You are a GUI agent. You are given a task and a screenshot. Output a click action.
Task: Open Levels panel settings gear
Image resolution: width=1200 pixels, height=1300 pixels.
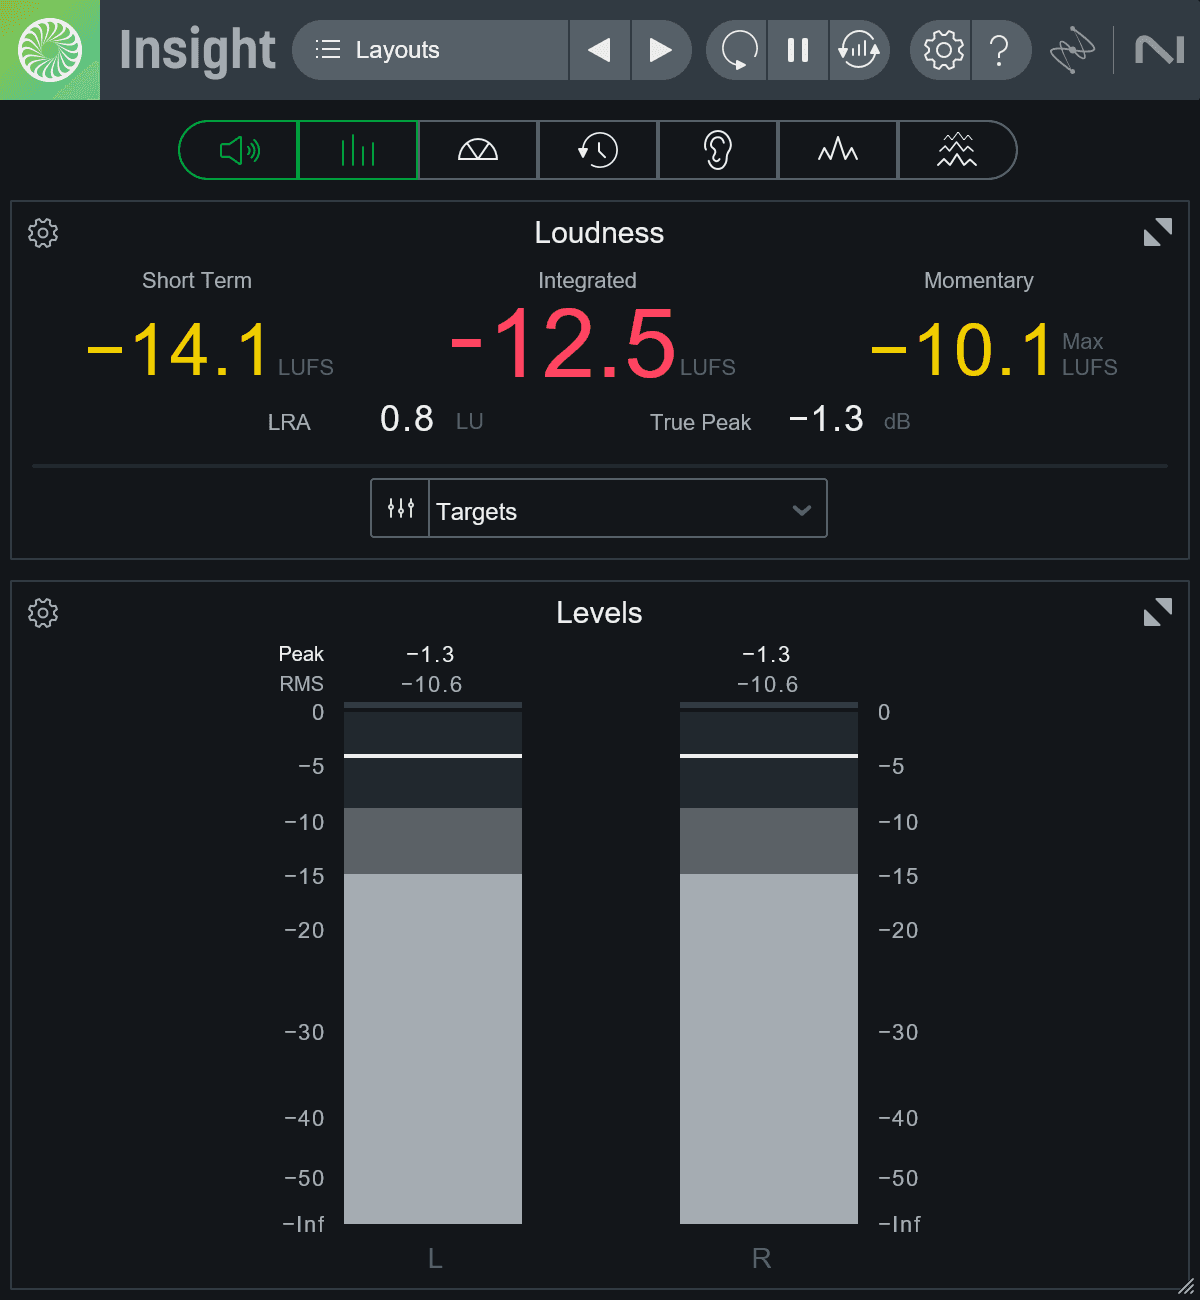[43, 613]
